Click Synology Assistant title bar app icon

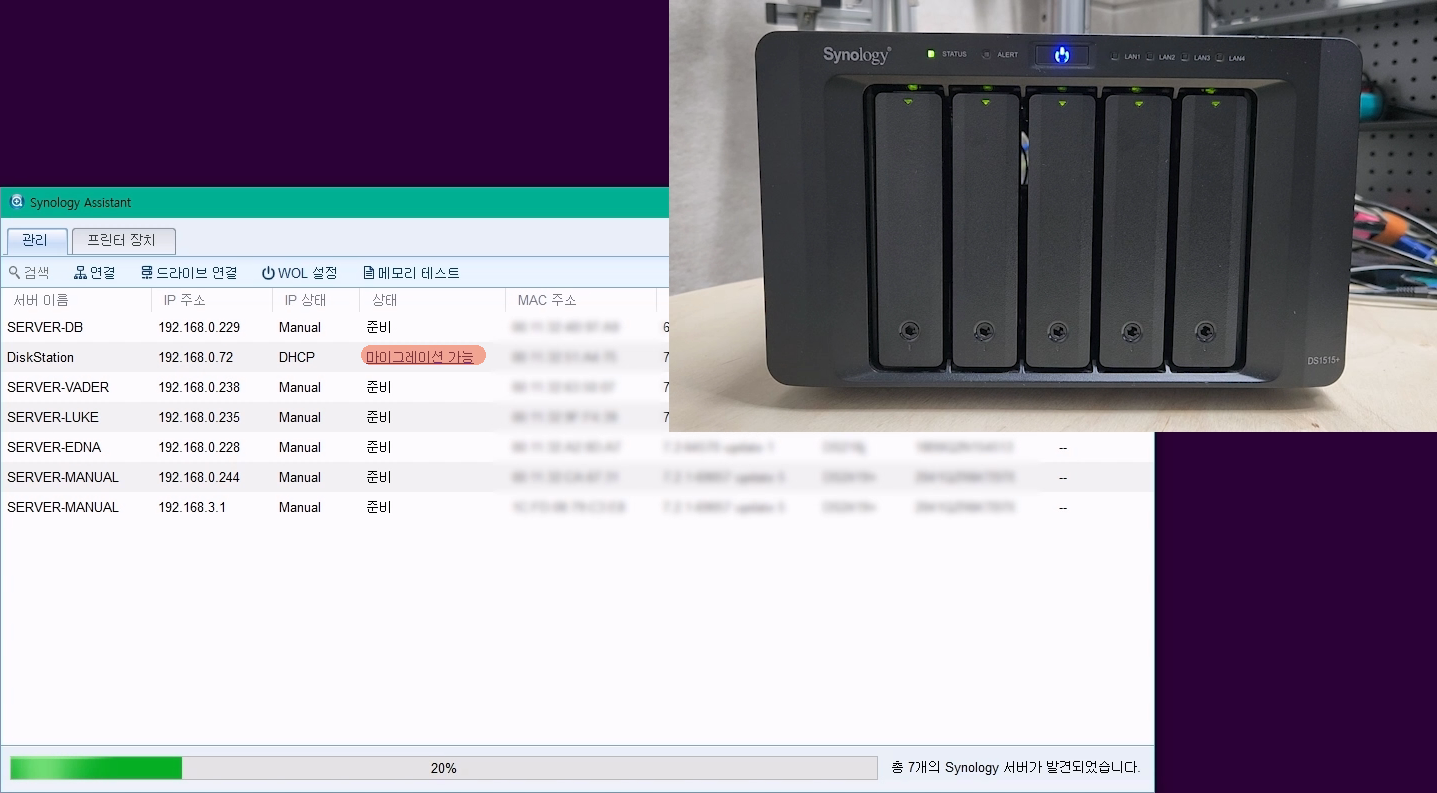[16, 202]
